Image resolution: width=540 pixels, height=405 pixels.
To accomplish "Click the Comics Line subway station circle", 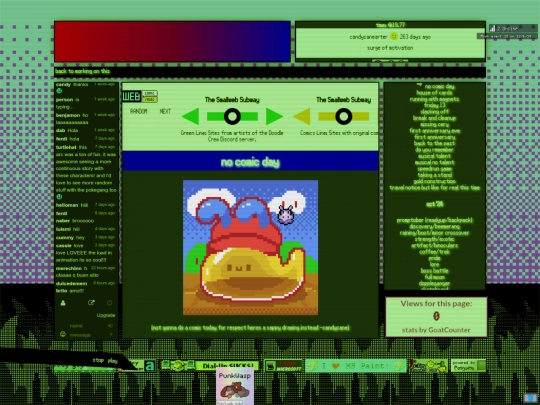I will (344, 116).
